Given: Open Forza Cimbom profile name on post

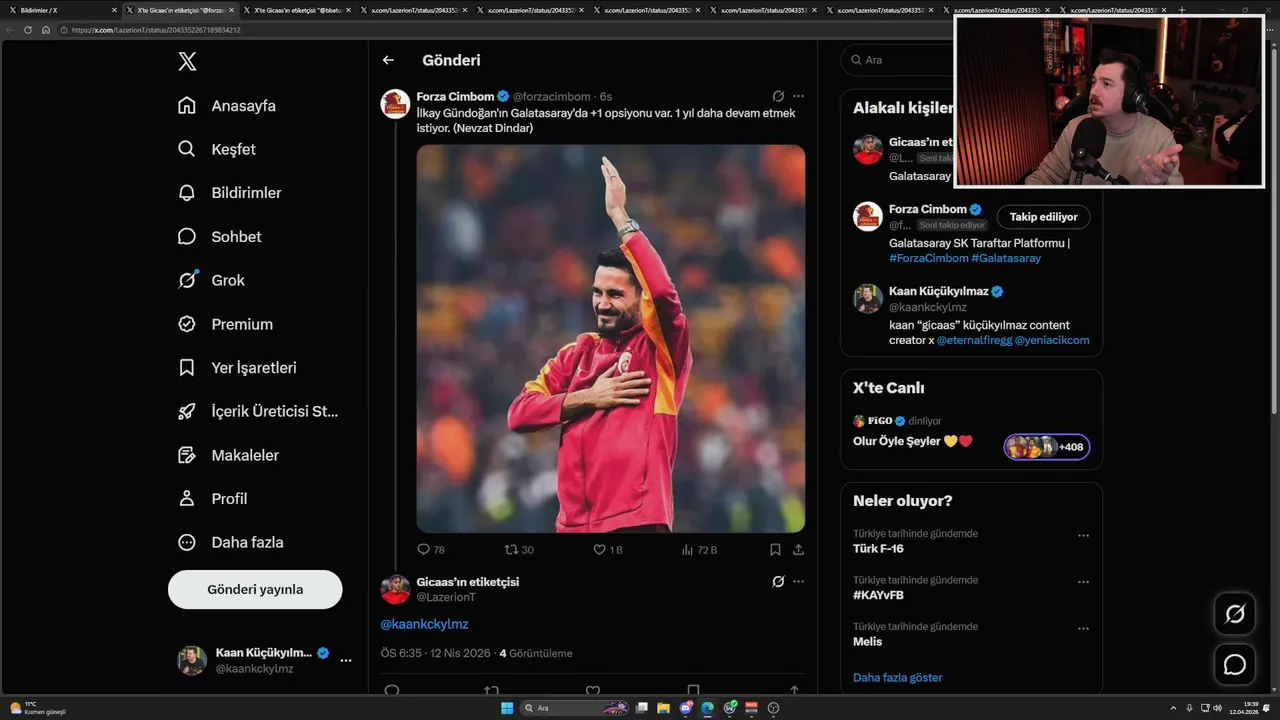Looking at the screenshot, I should point(455,97).
